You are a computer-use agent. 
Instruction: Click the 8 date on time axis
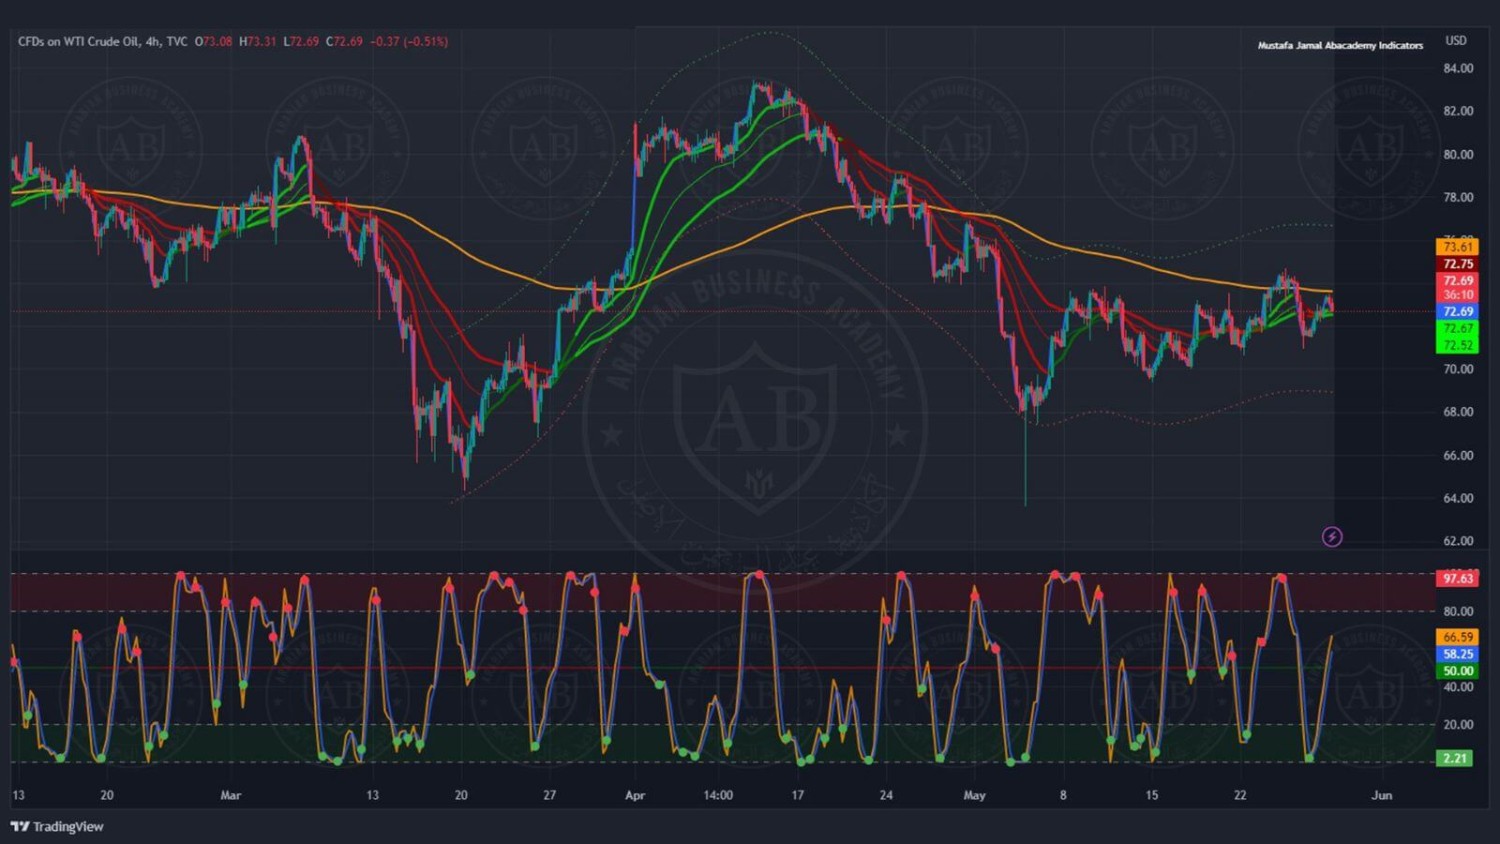point(1063,796)
